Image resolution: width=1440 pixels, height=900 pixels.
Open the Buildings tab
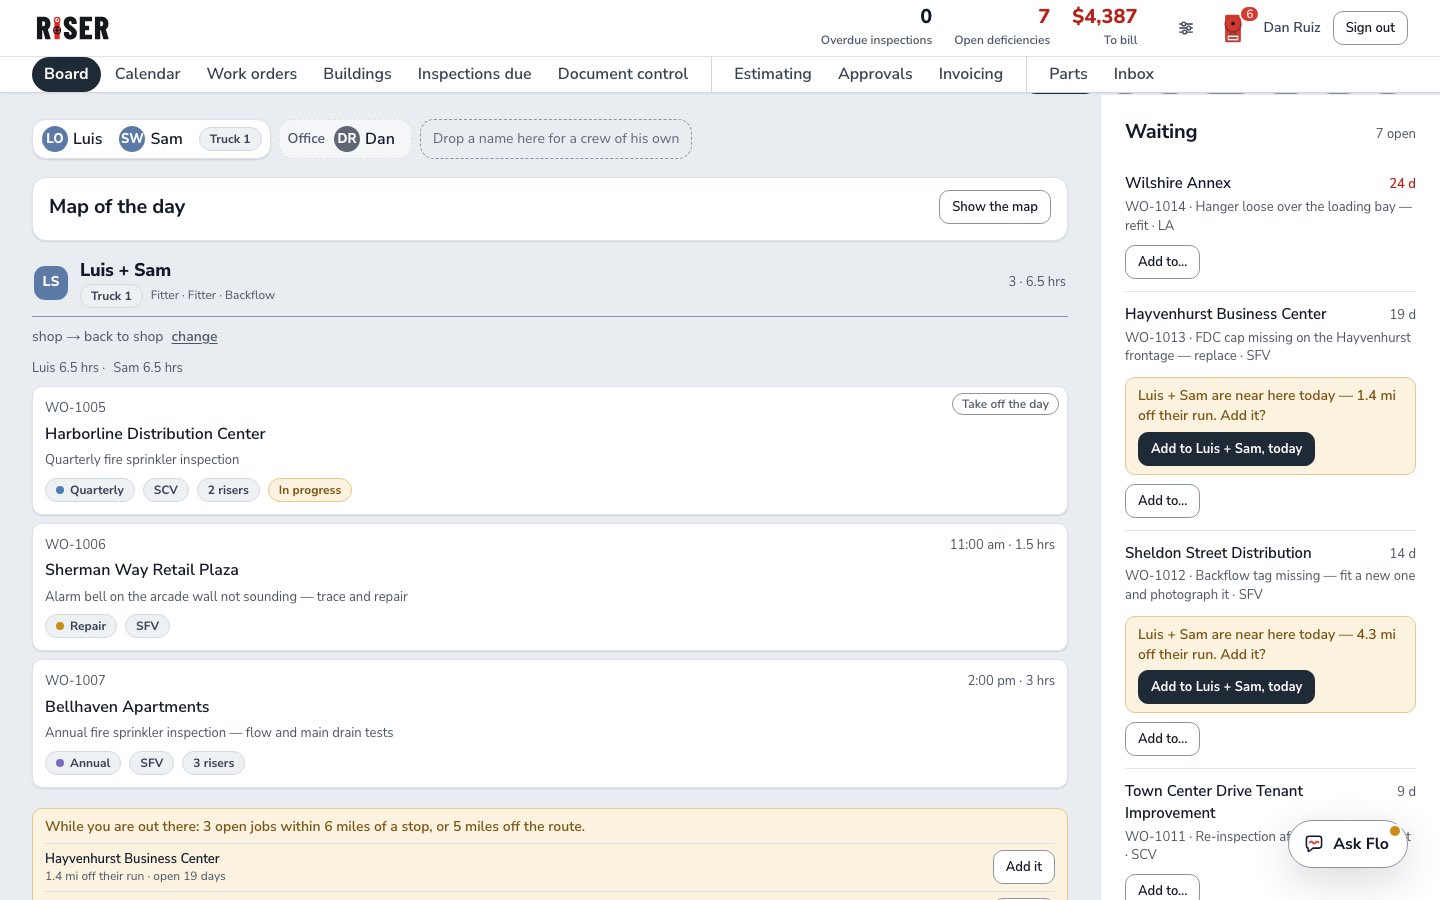tap(357, 74)
